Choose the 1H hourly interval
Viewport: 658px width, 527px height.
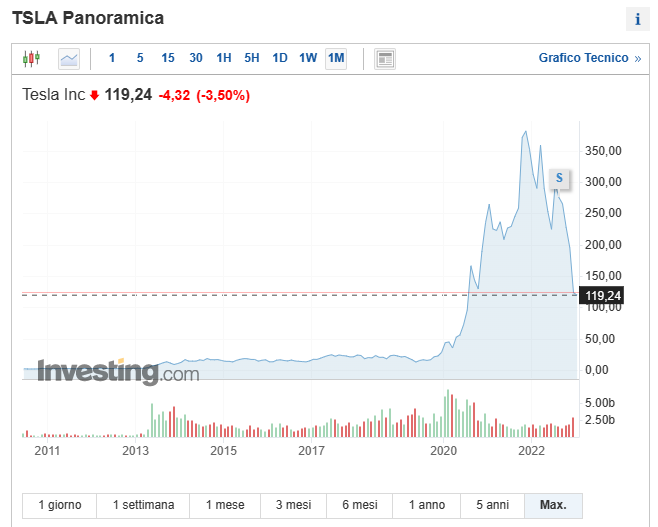[x=224, y=58]
